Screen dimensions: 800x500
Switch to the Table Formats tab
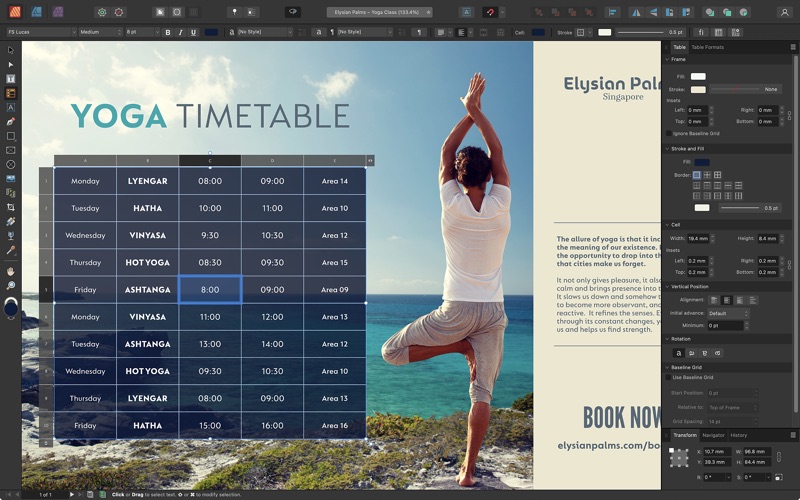pos(707,47)
